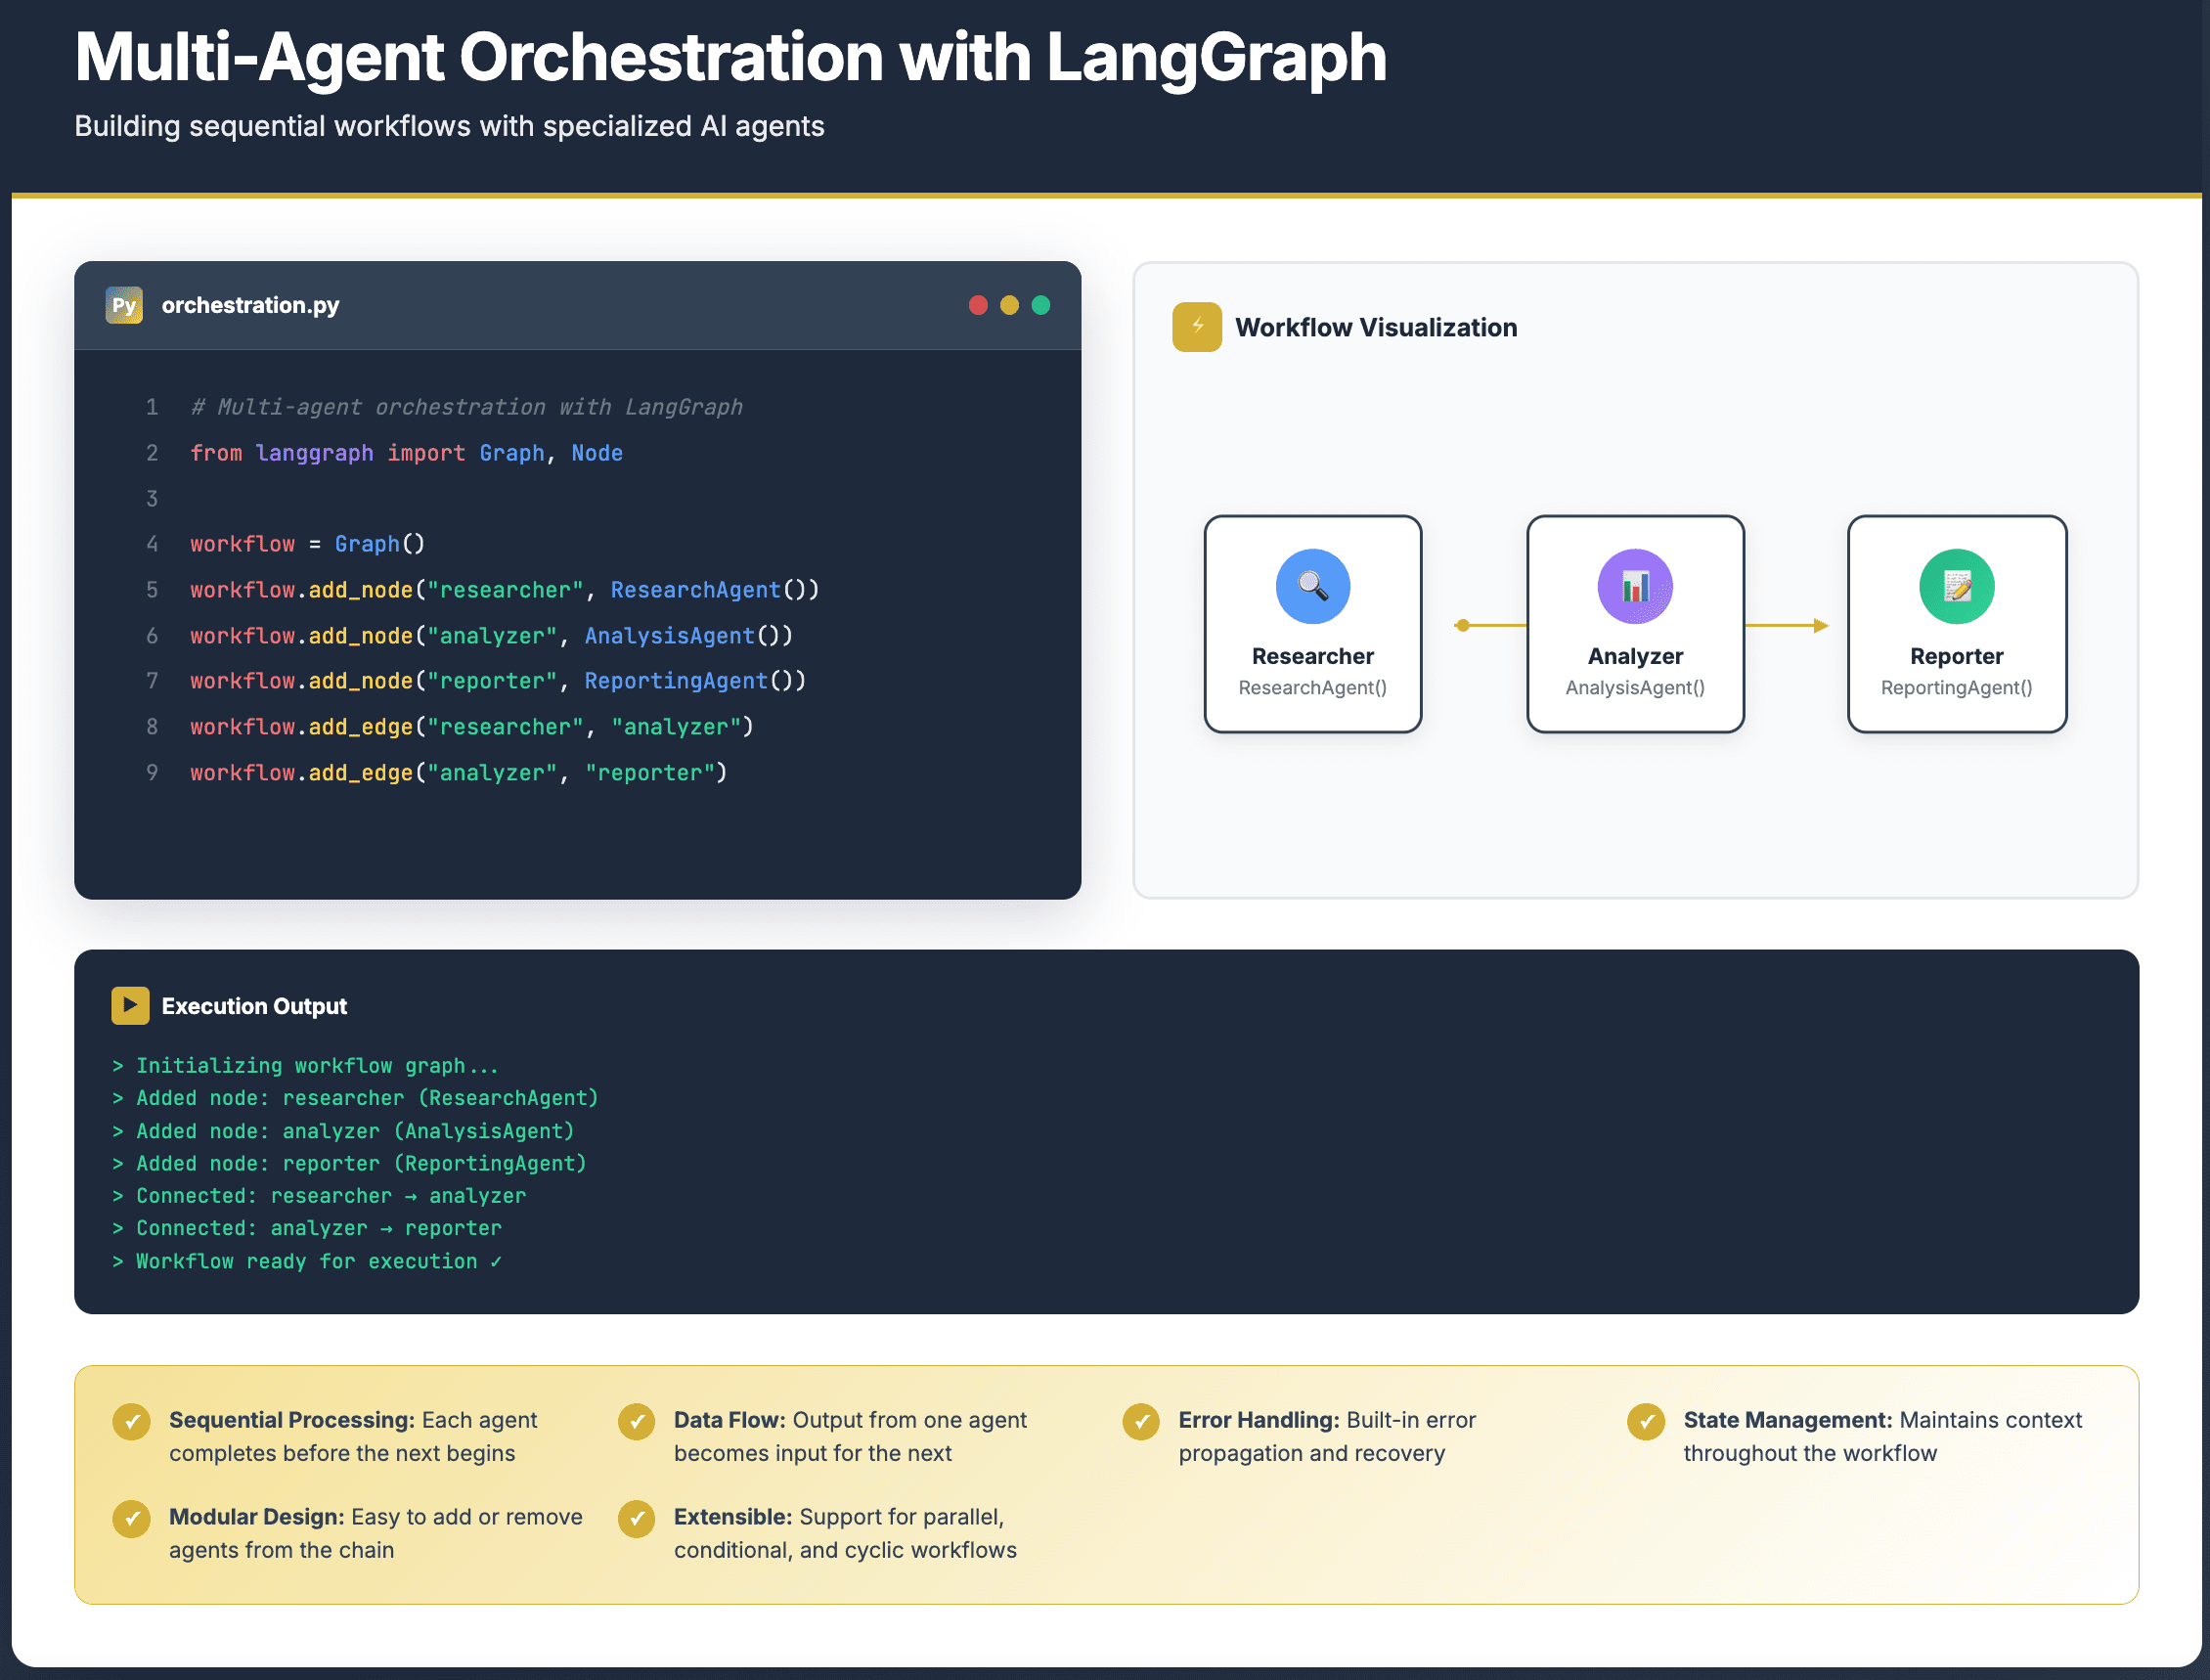Viewport: 2210px width, 1680px height.
Task: Click 'Initializing workflow graph...' output line
Action: 305,1066
